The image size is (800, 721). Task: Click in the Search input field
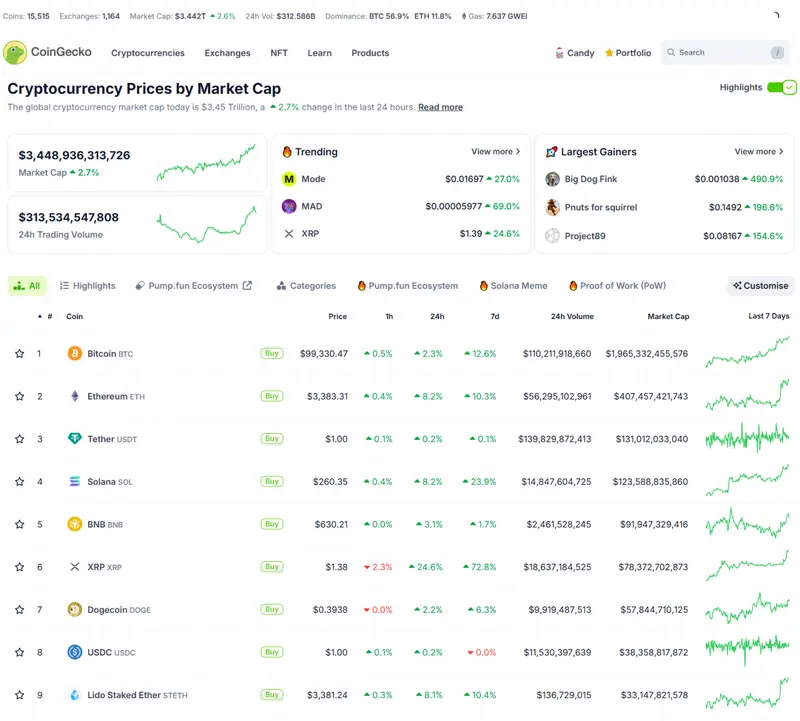(x=726, y=52)
